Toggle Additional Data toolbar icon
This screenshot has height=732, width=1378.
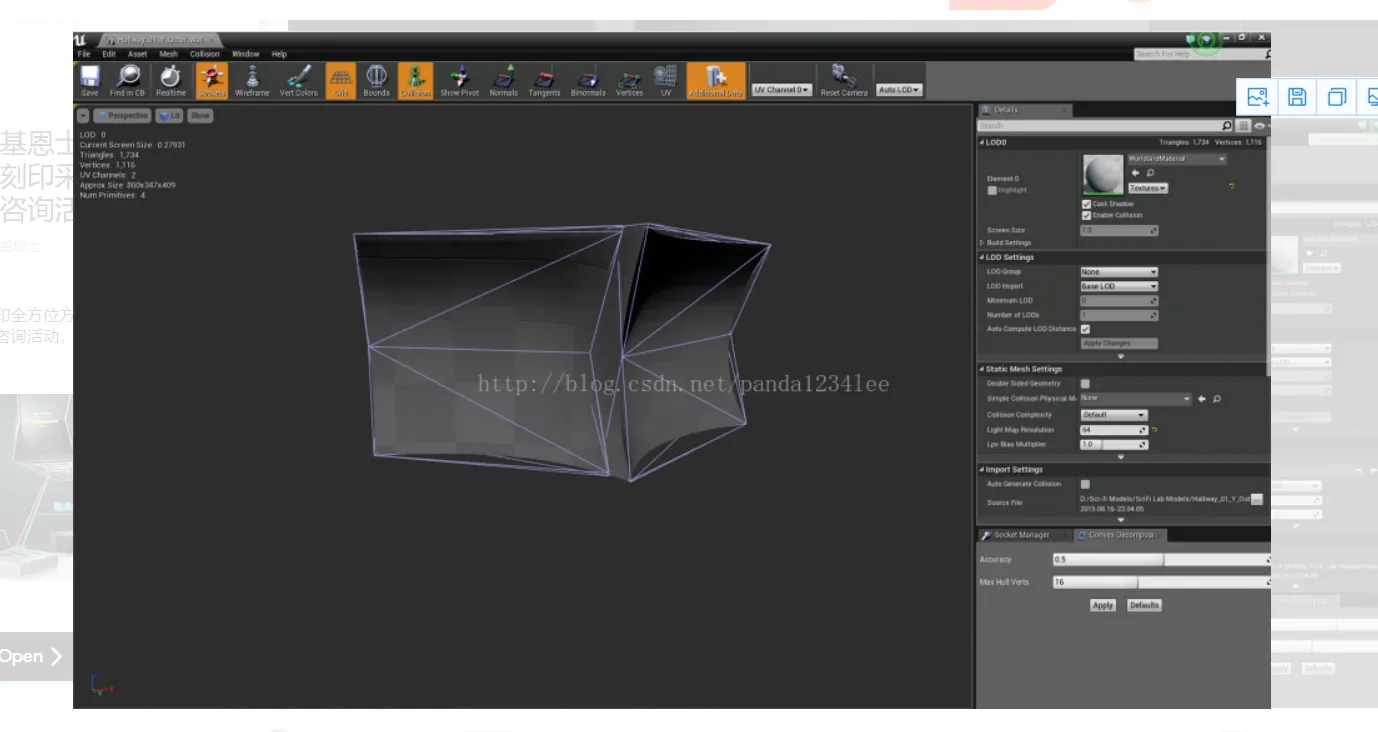(x=716, y=80)
